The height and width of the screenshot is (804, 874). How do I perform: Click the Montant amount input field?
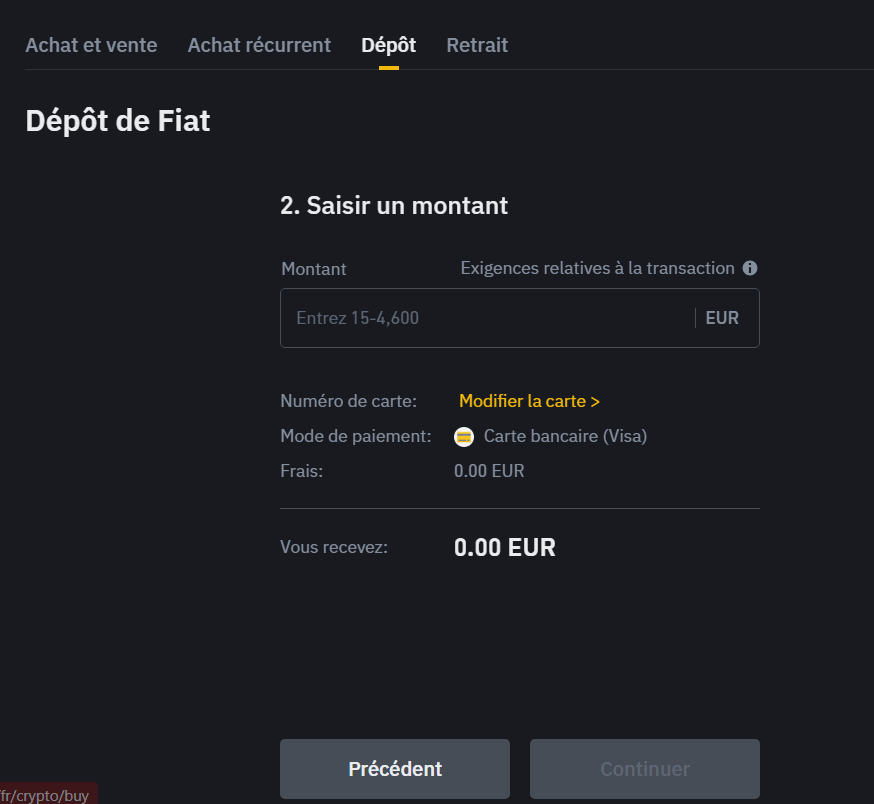(x=485, y=318)
